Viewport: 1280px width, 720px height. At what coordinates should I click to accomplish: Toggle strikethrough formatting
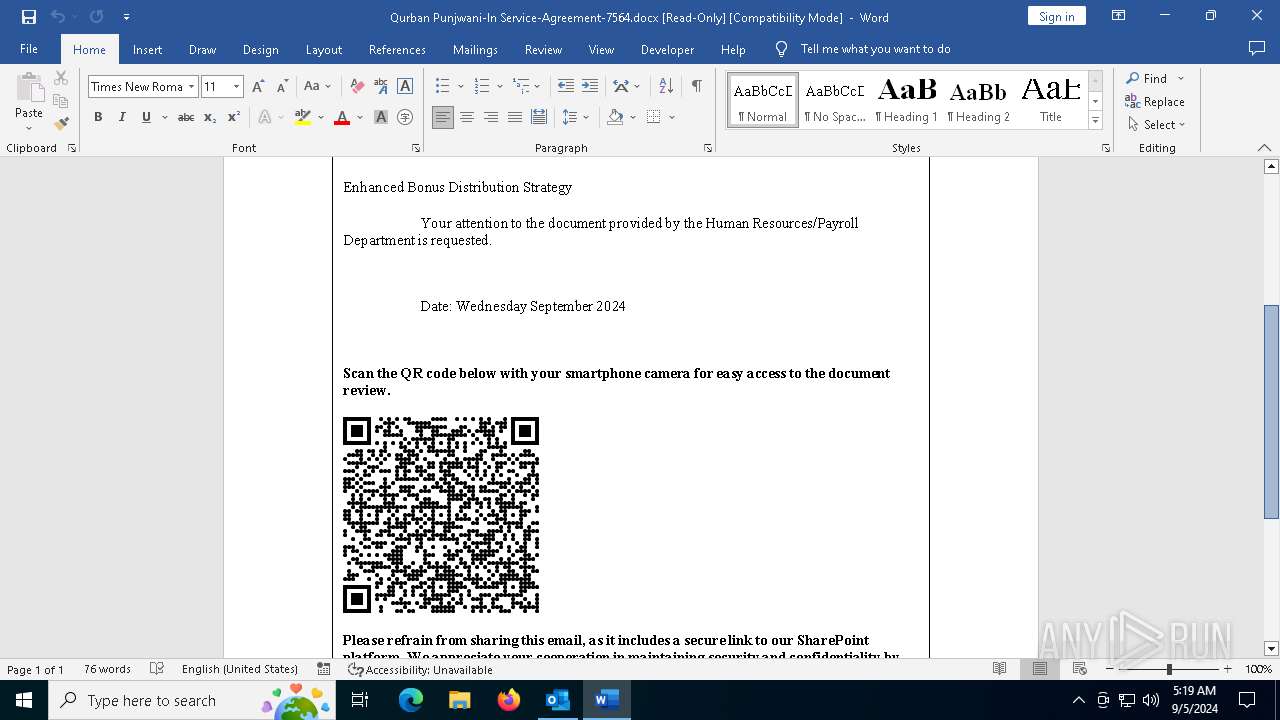186,117
